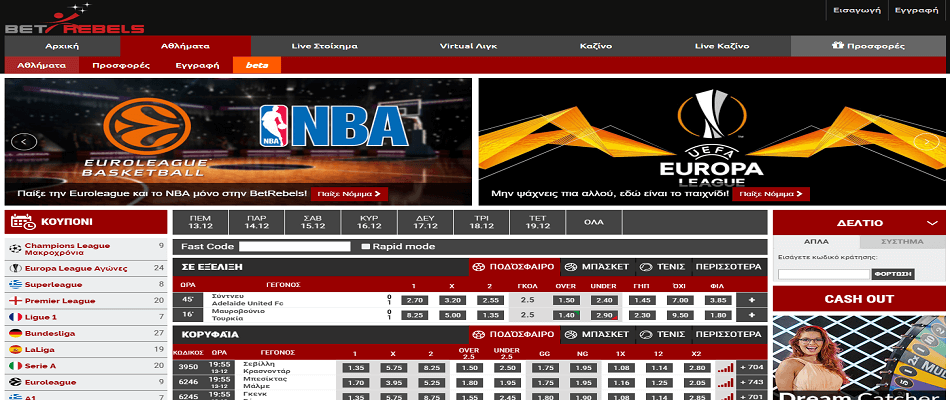Open stats bars icon for Μπεσίκτας match
Viewport: 950px width, 400px height.
(x=725, y=382)
